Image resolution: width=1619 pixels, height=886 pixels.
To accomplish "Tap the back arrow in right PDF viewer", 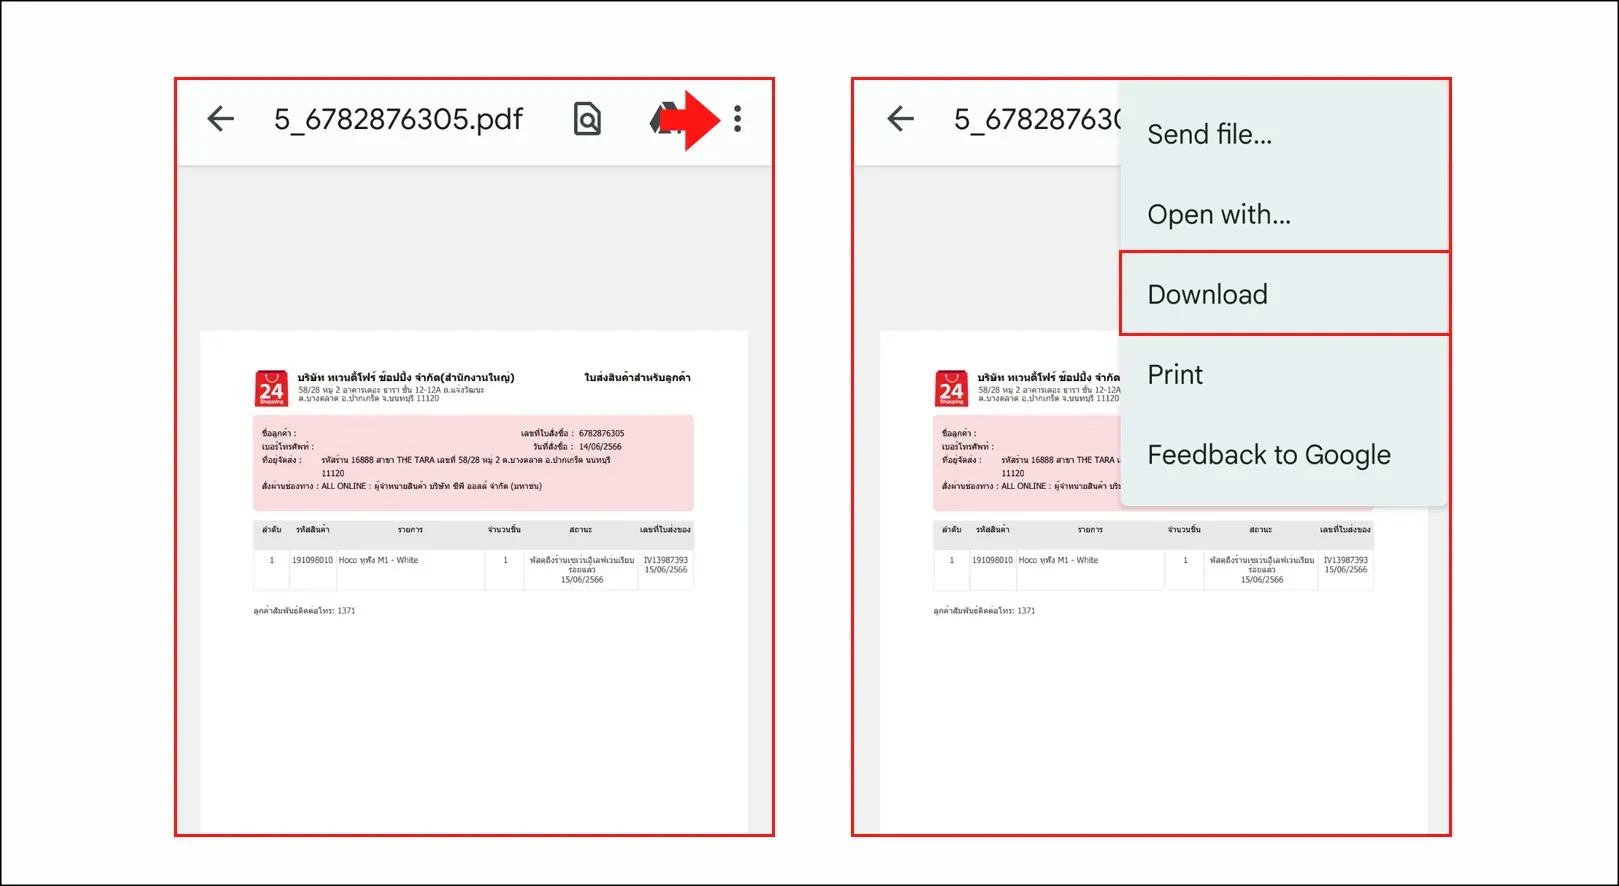I will [x=900, y=119].
